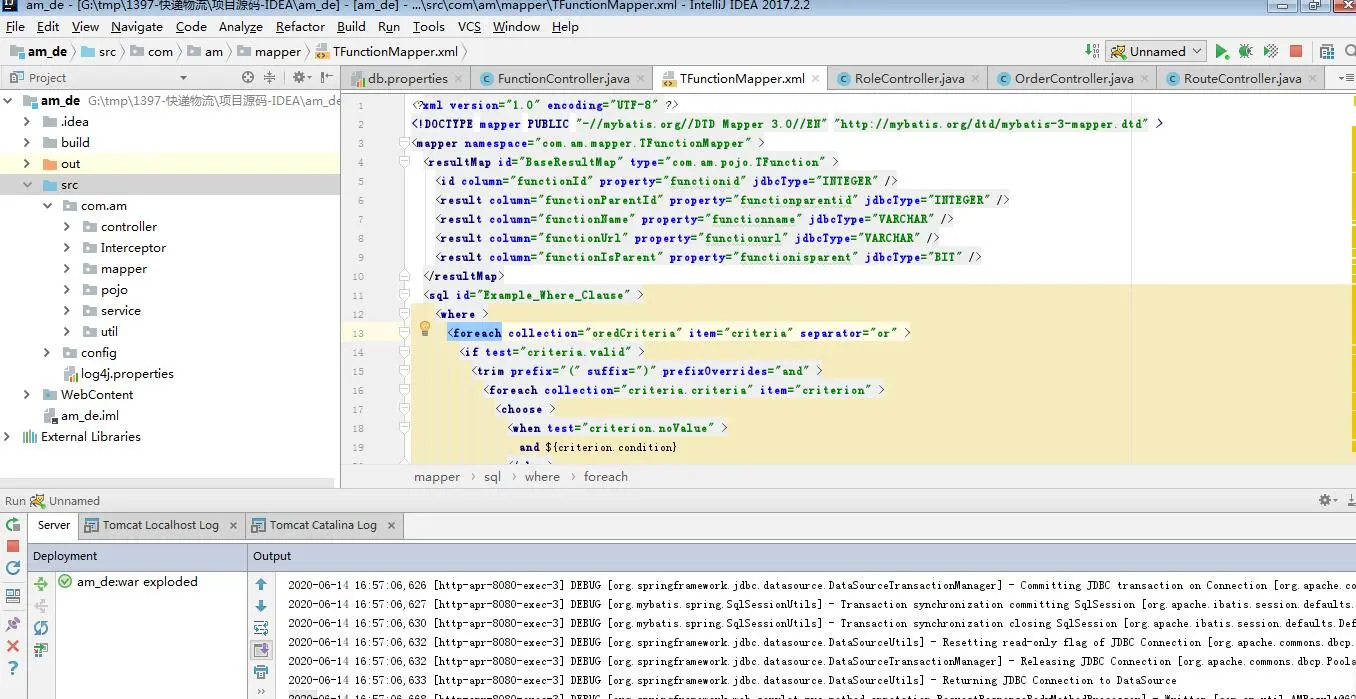The image size is (1356, 699).
Task: Toggle scroll to end in the Output console
Action: pos(261,650)
